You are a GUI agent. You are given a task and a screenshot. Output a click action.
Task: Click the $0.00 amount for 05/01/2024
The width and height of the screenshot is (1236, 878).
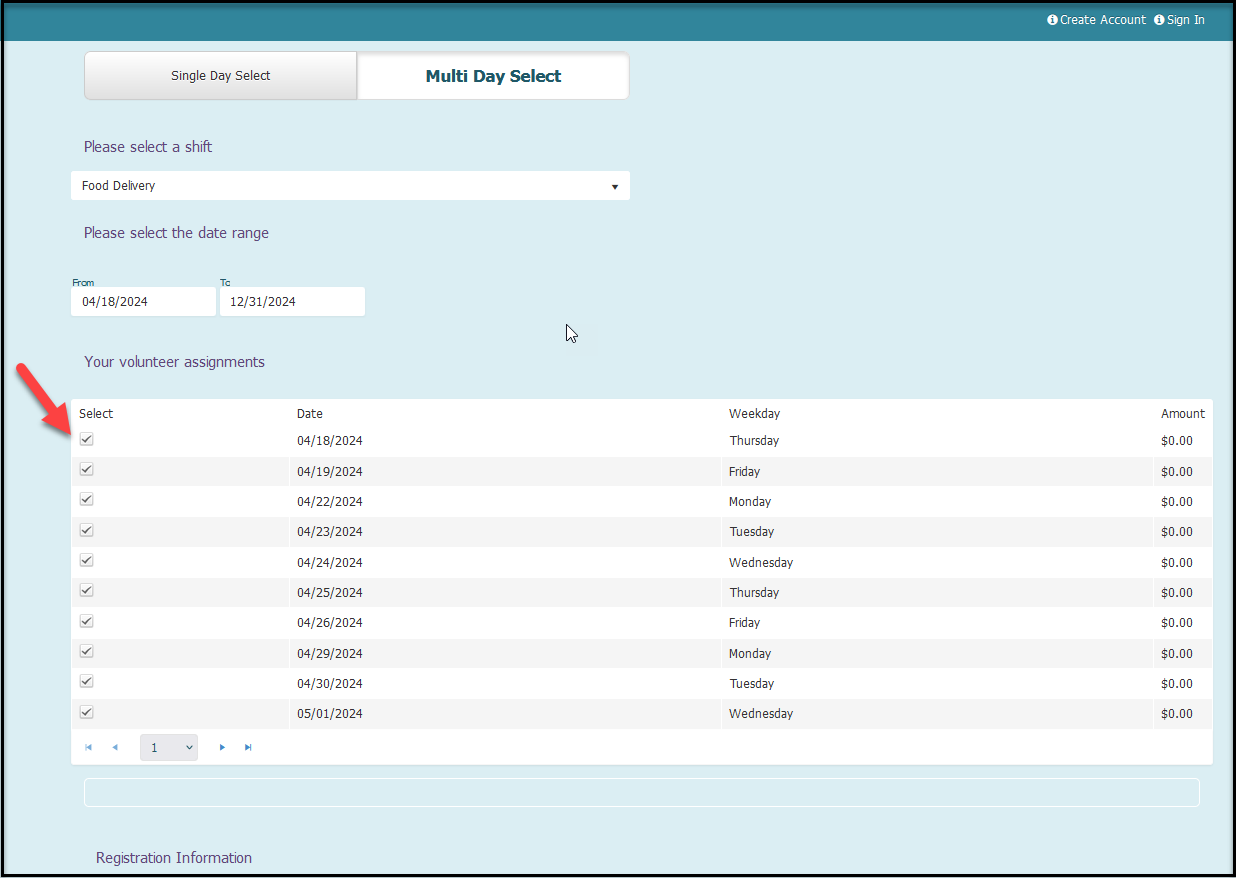(1177, 714)
